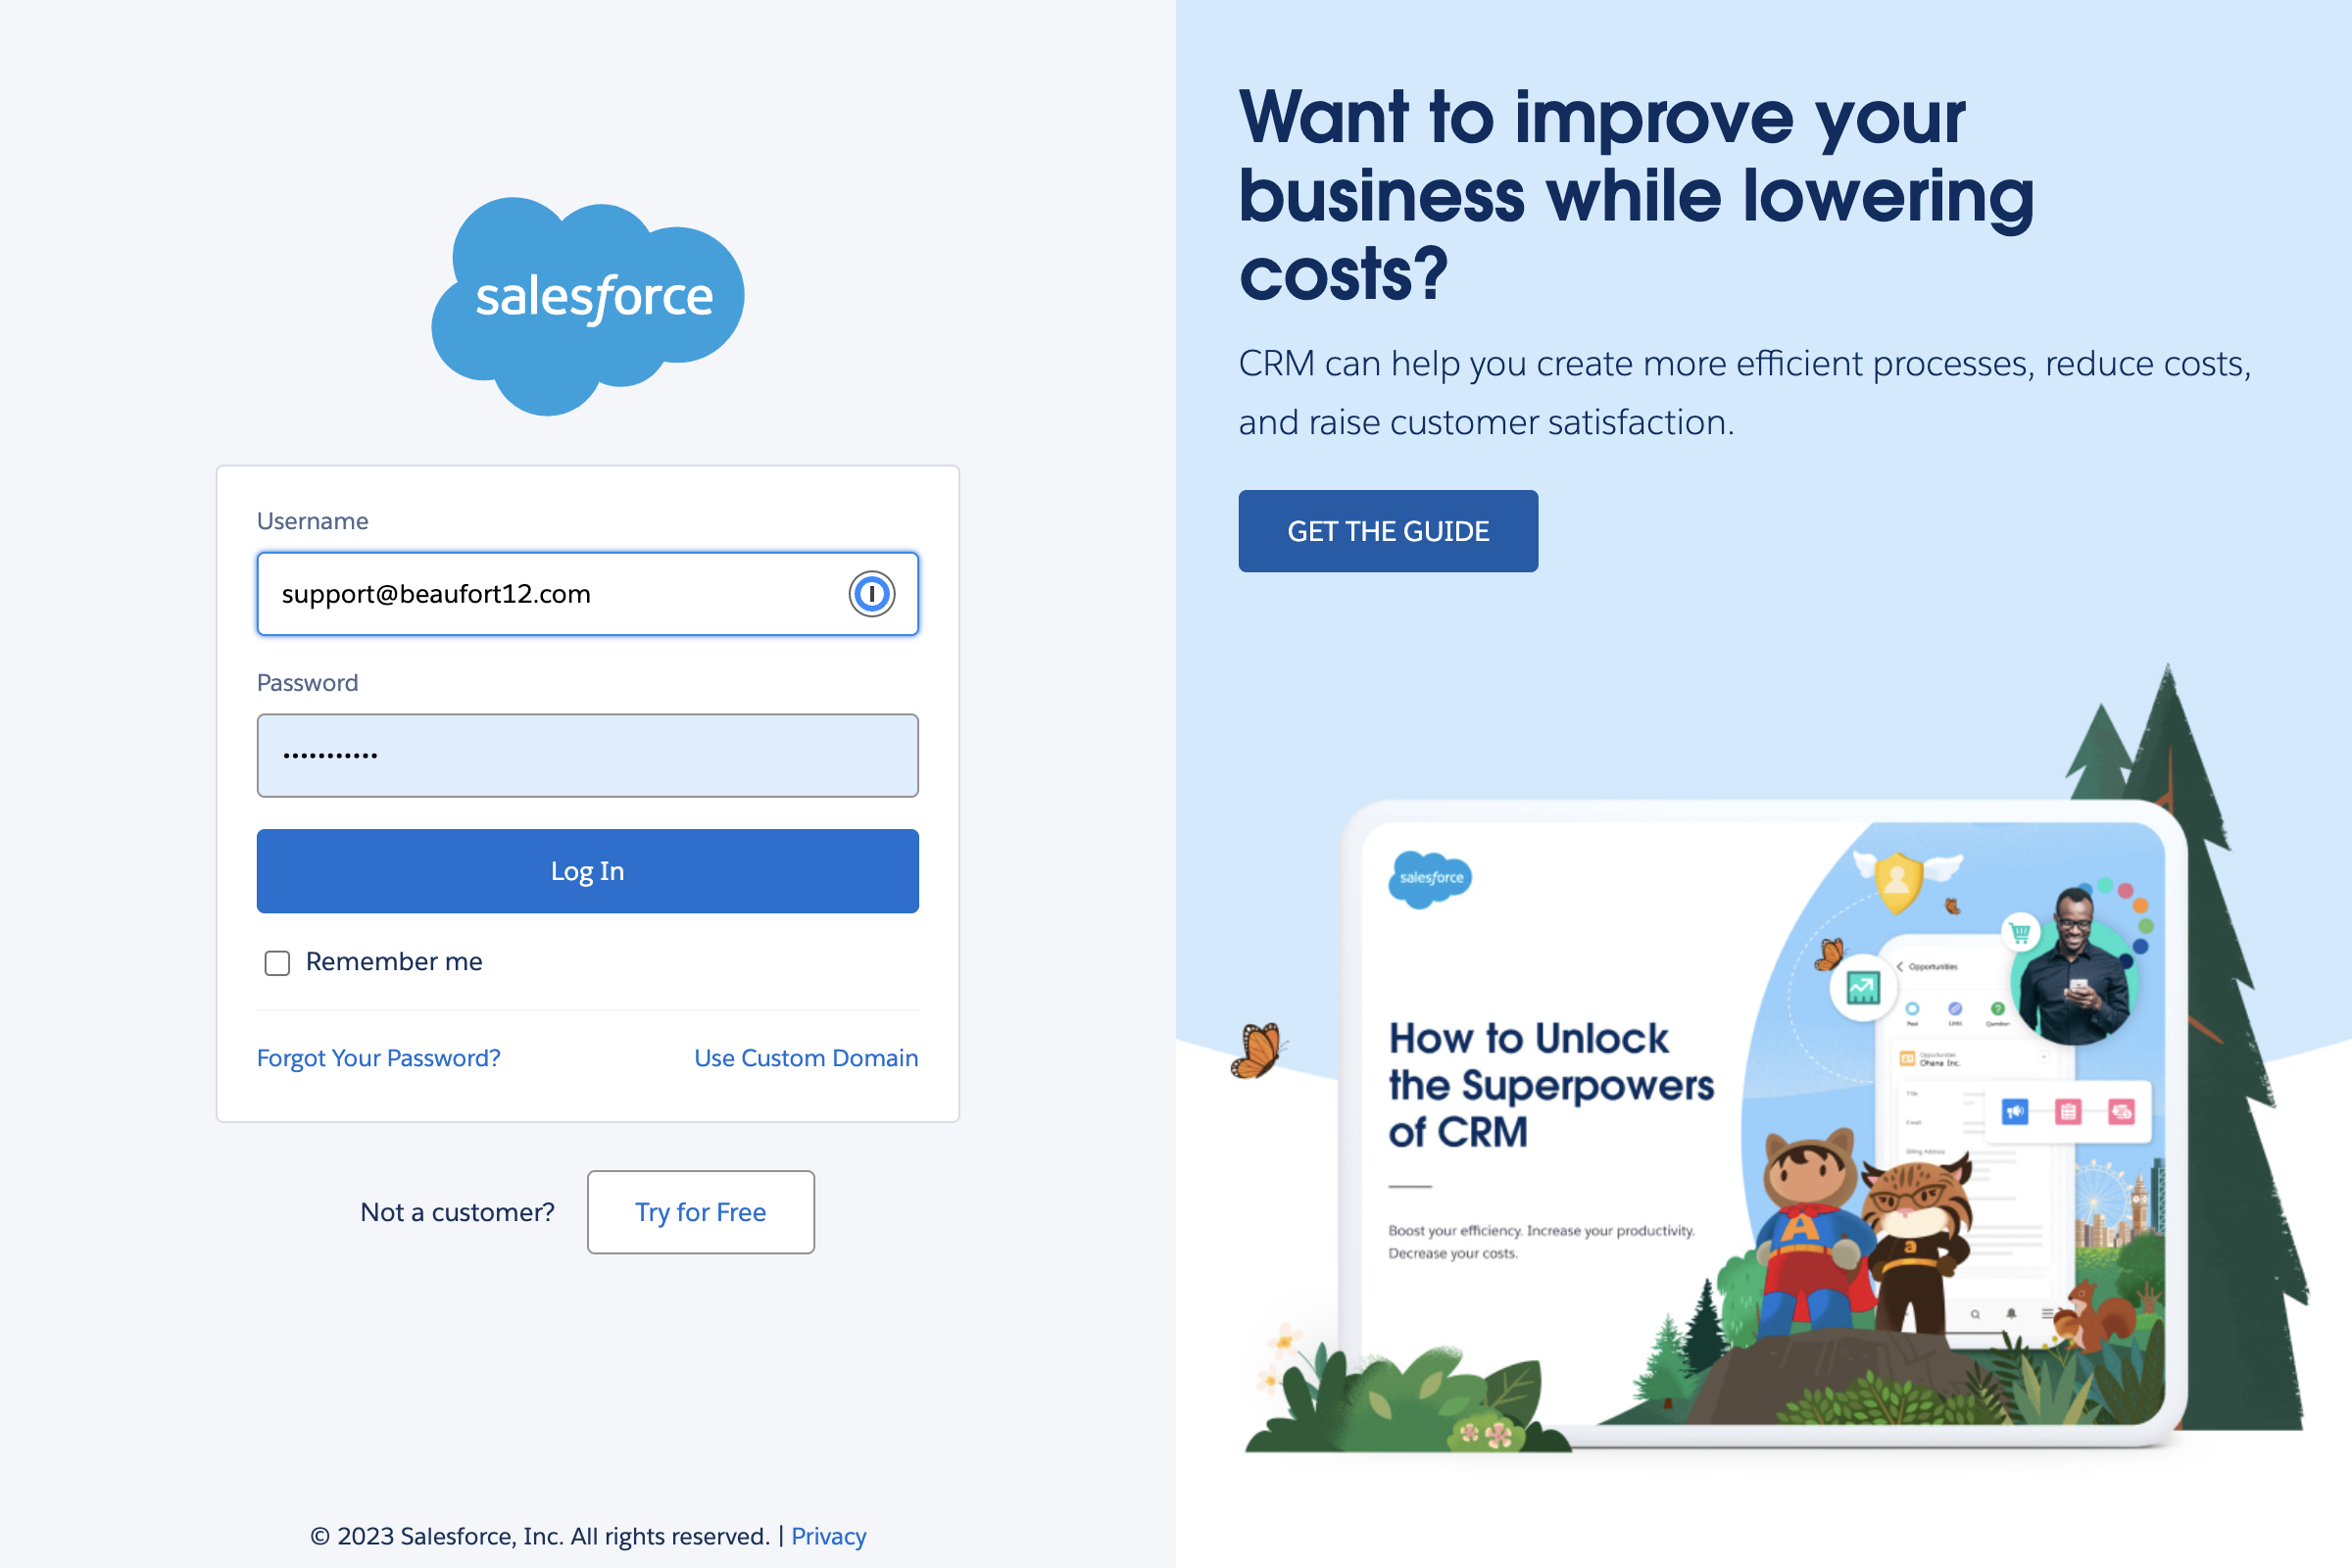Click the Use Custom Domain link
This screenshot has width=2352, height=1568.
[x=807, y=1057]
